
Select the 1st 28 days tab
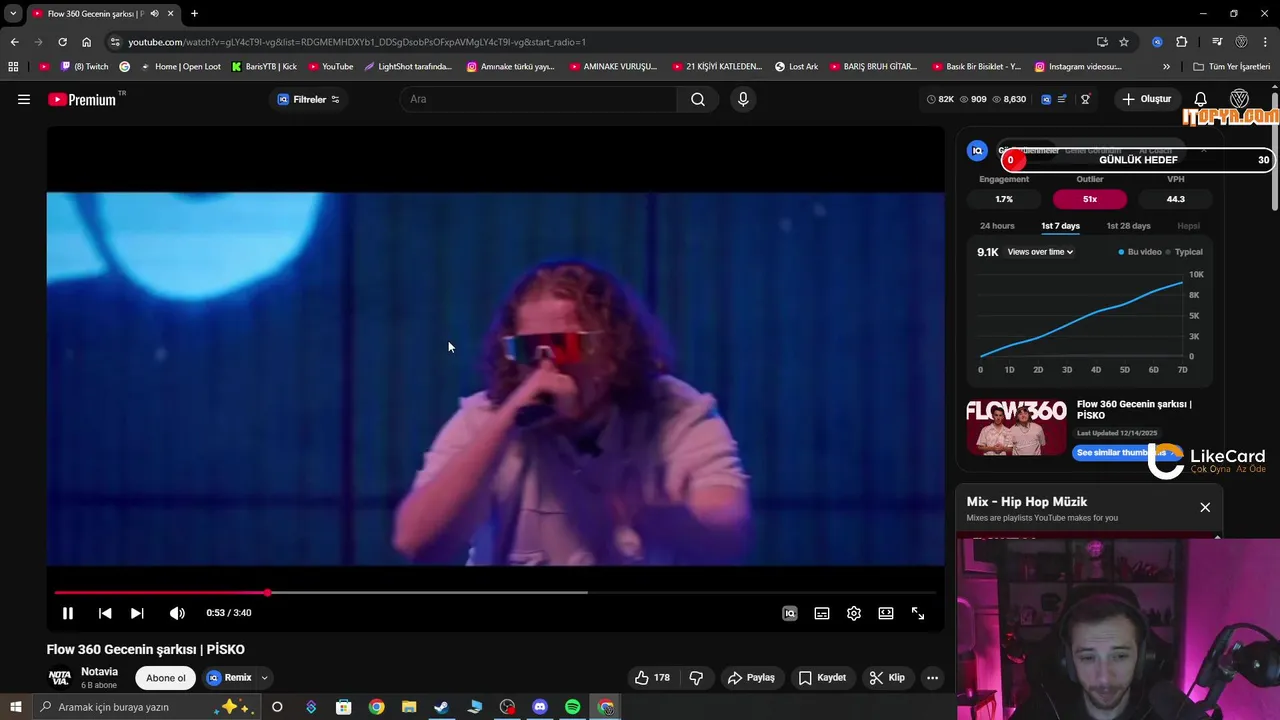[x=1128, y=226]
